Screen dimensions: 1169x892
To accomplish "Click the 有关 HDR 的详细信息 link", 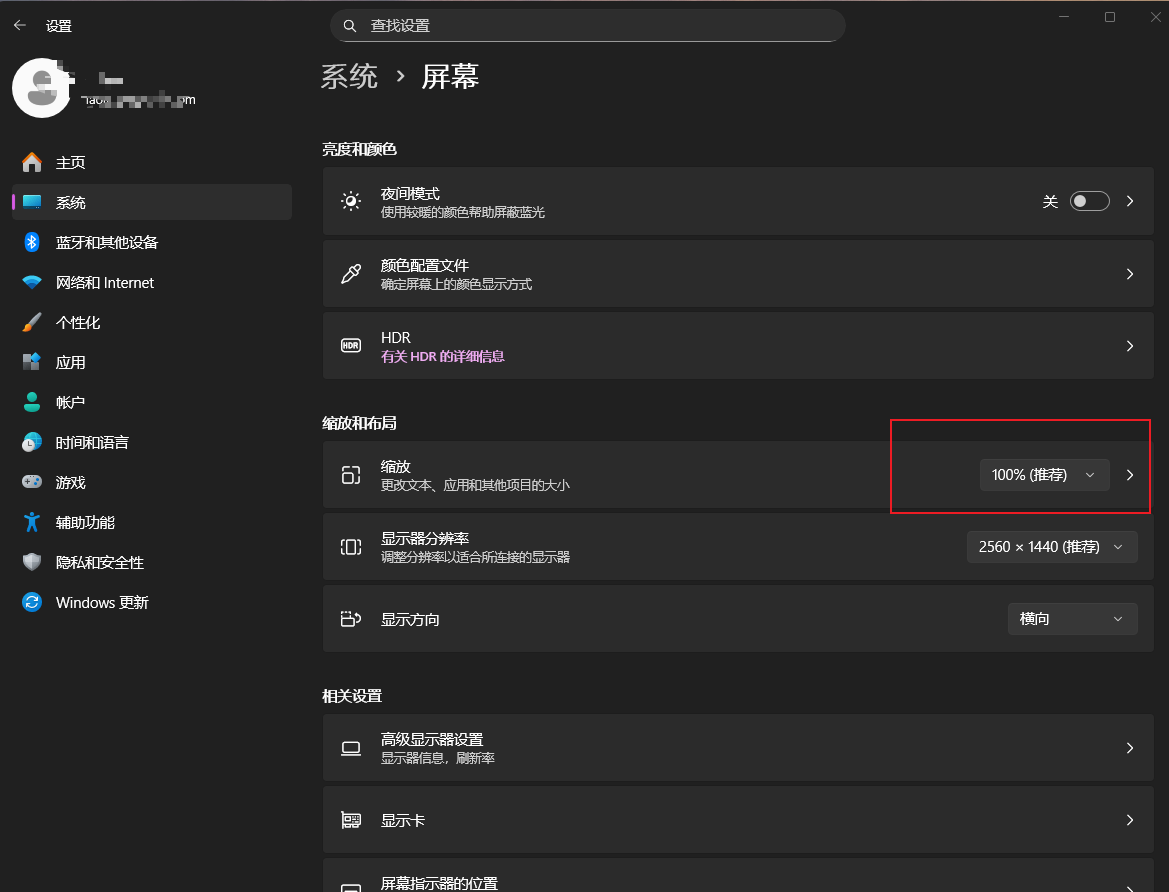I will pyautogui.click(x=443, y=357).
